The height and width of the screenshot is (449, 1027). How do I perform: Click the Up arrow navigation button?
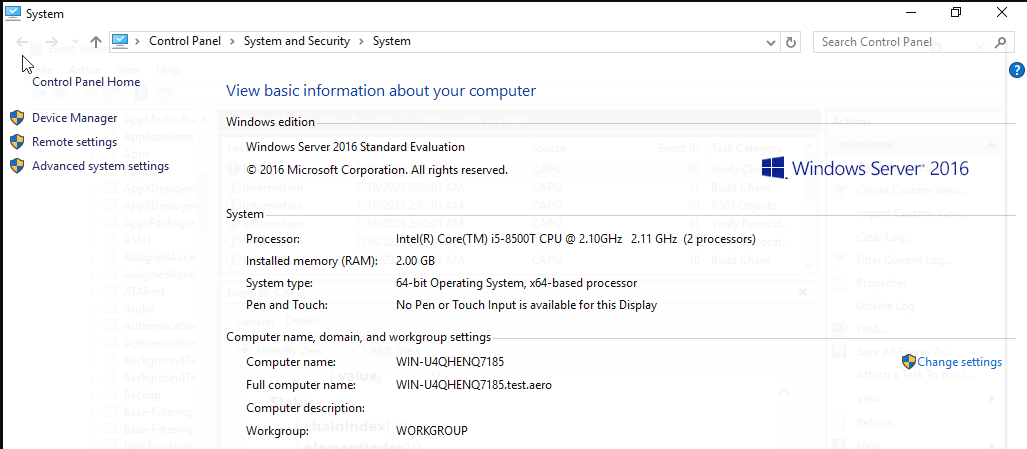(x=96, y=42)
